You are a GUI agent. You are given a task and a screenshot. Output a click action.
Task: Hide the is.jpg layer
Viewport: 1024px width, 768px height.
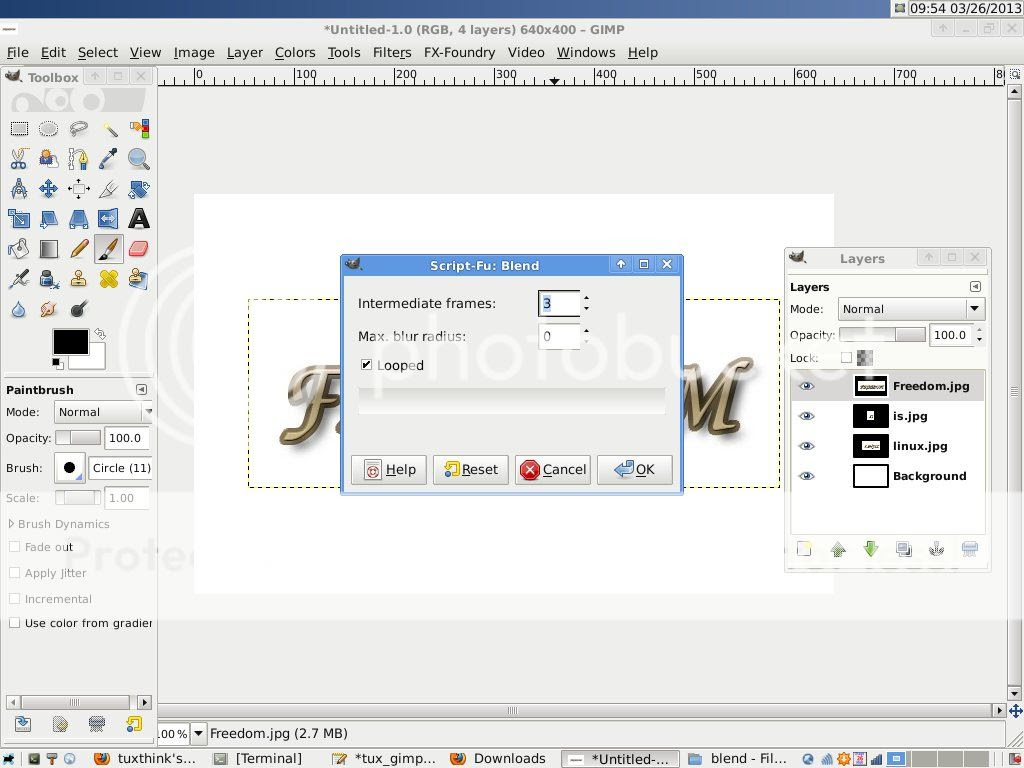point(807,416)
